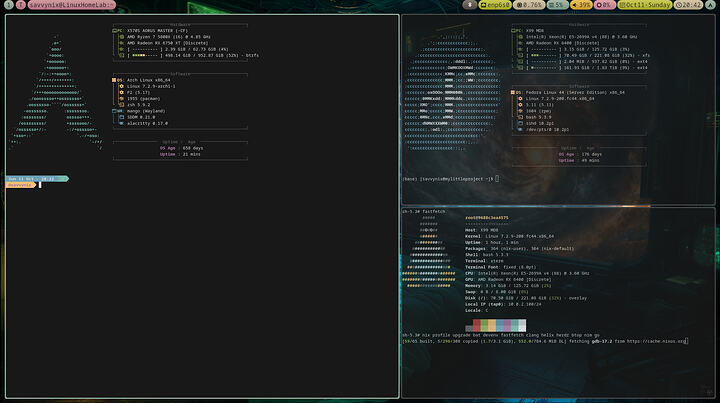Click the 'Kernel:' line in bottom terminal

510,236
